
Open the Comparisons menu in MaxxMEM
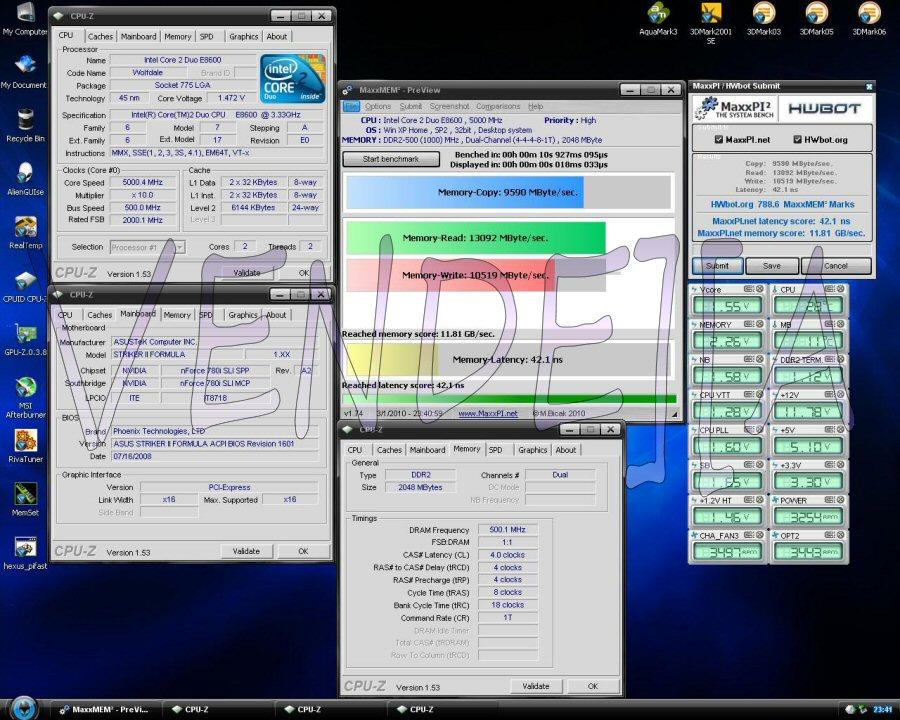click(498, 106)
